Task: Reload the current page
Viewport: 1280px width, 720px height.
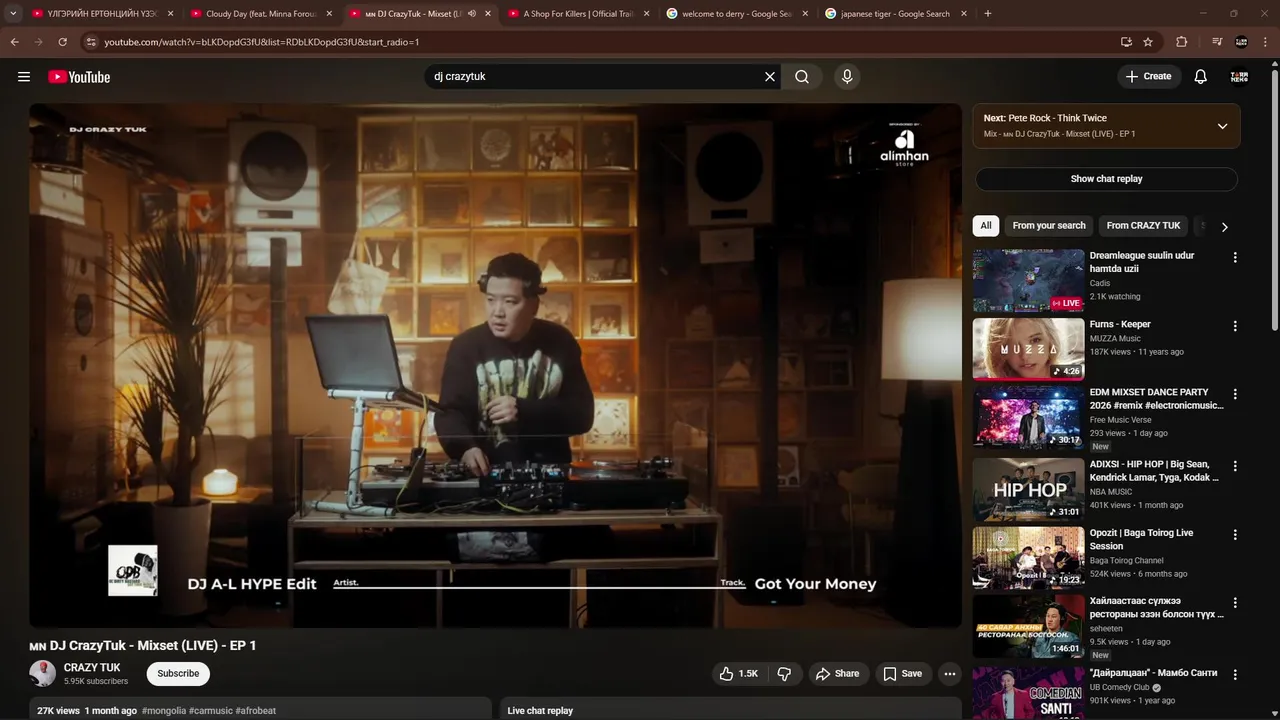Action: 62,42
